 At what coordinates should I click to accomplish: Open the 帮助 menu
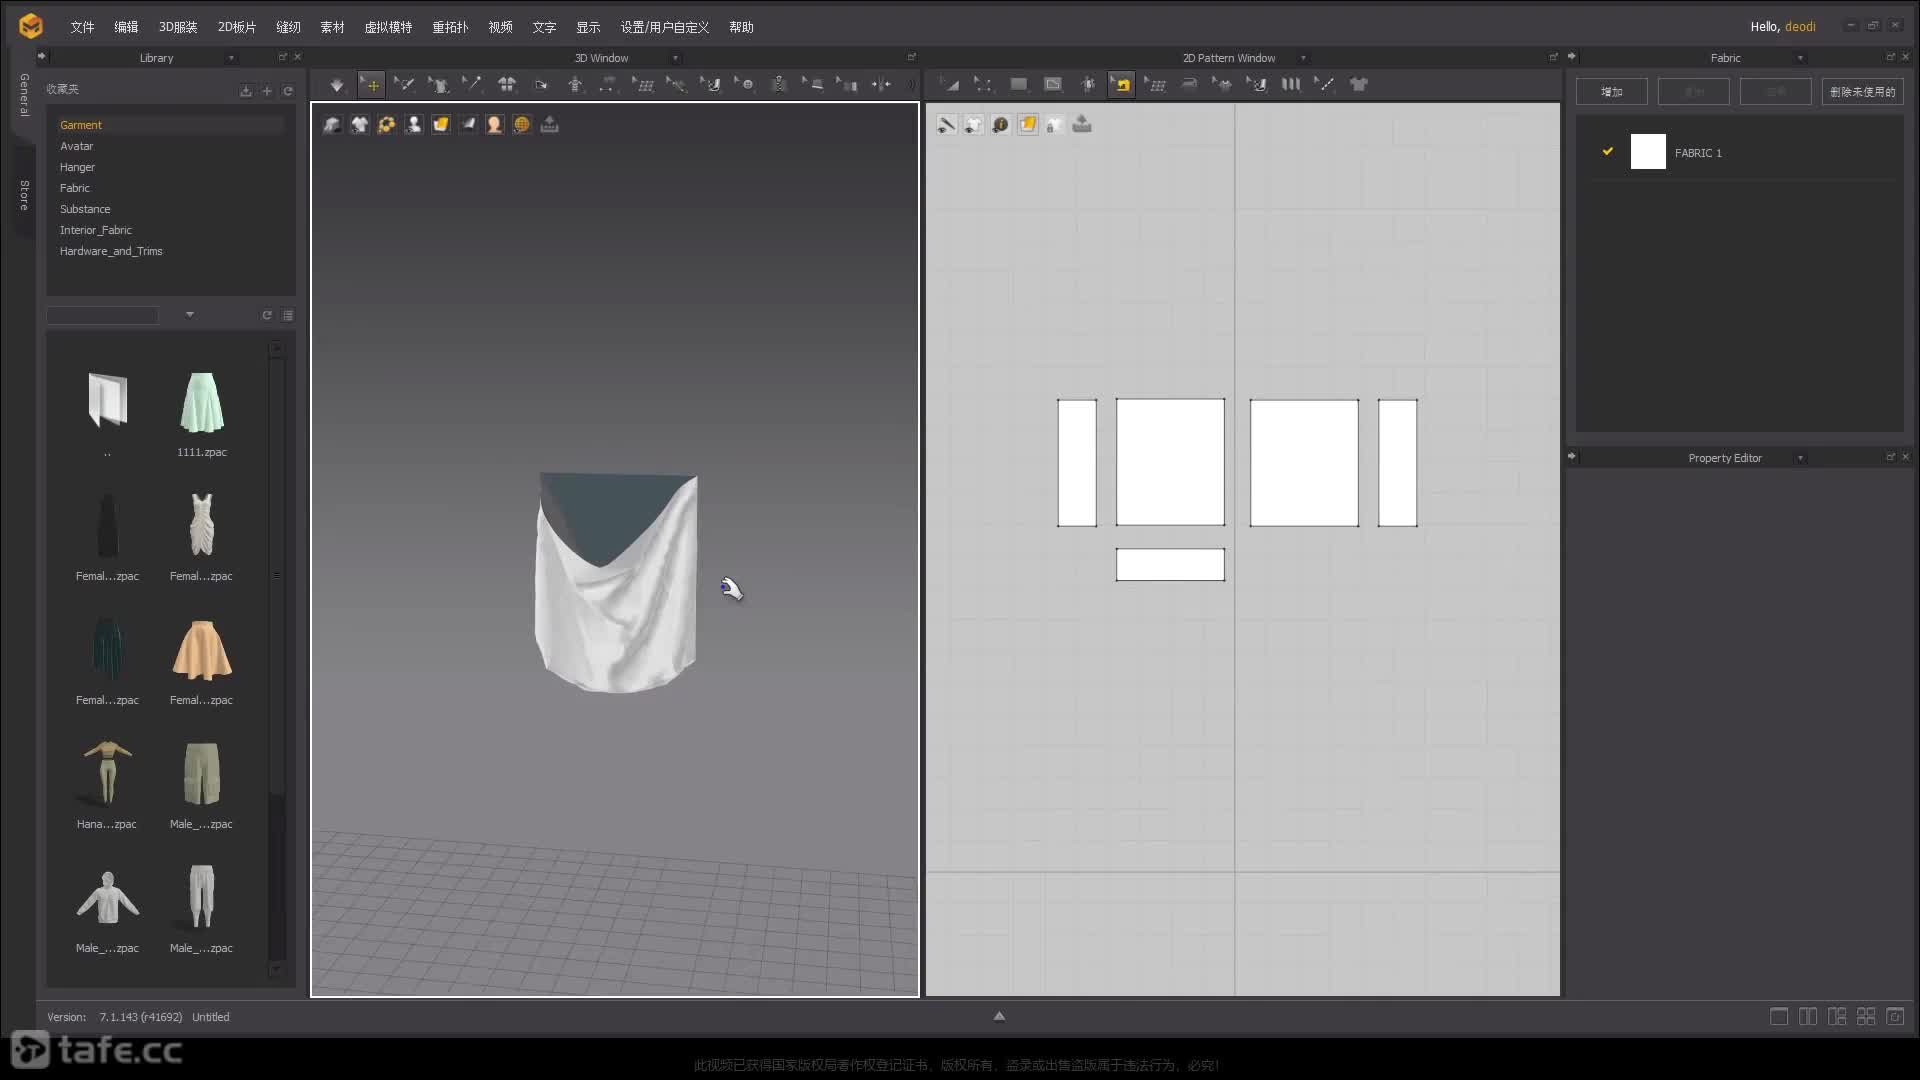pyautogui.click(x=741, y=27)
